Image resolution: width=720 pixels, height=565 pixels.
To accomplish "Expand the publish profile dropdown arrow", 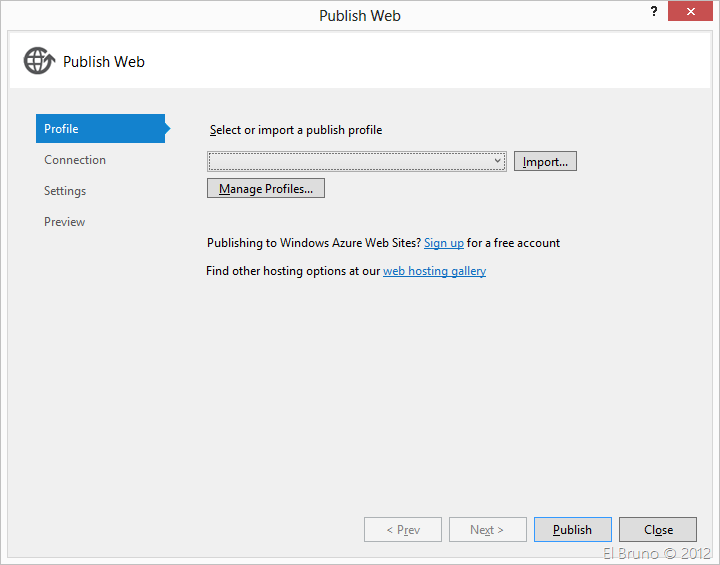I will coord(497,161).
